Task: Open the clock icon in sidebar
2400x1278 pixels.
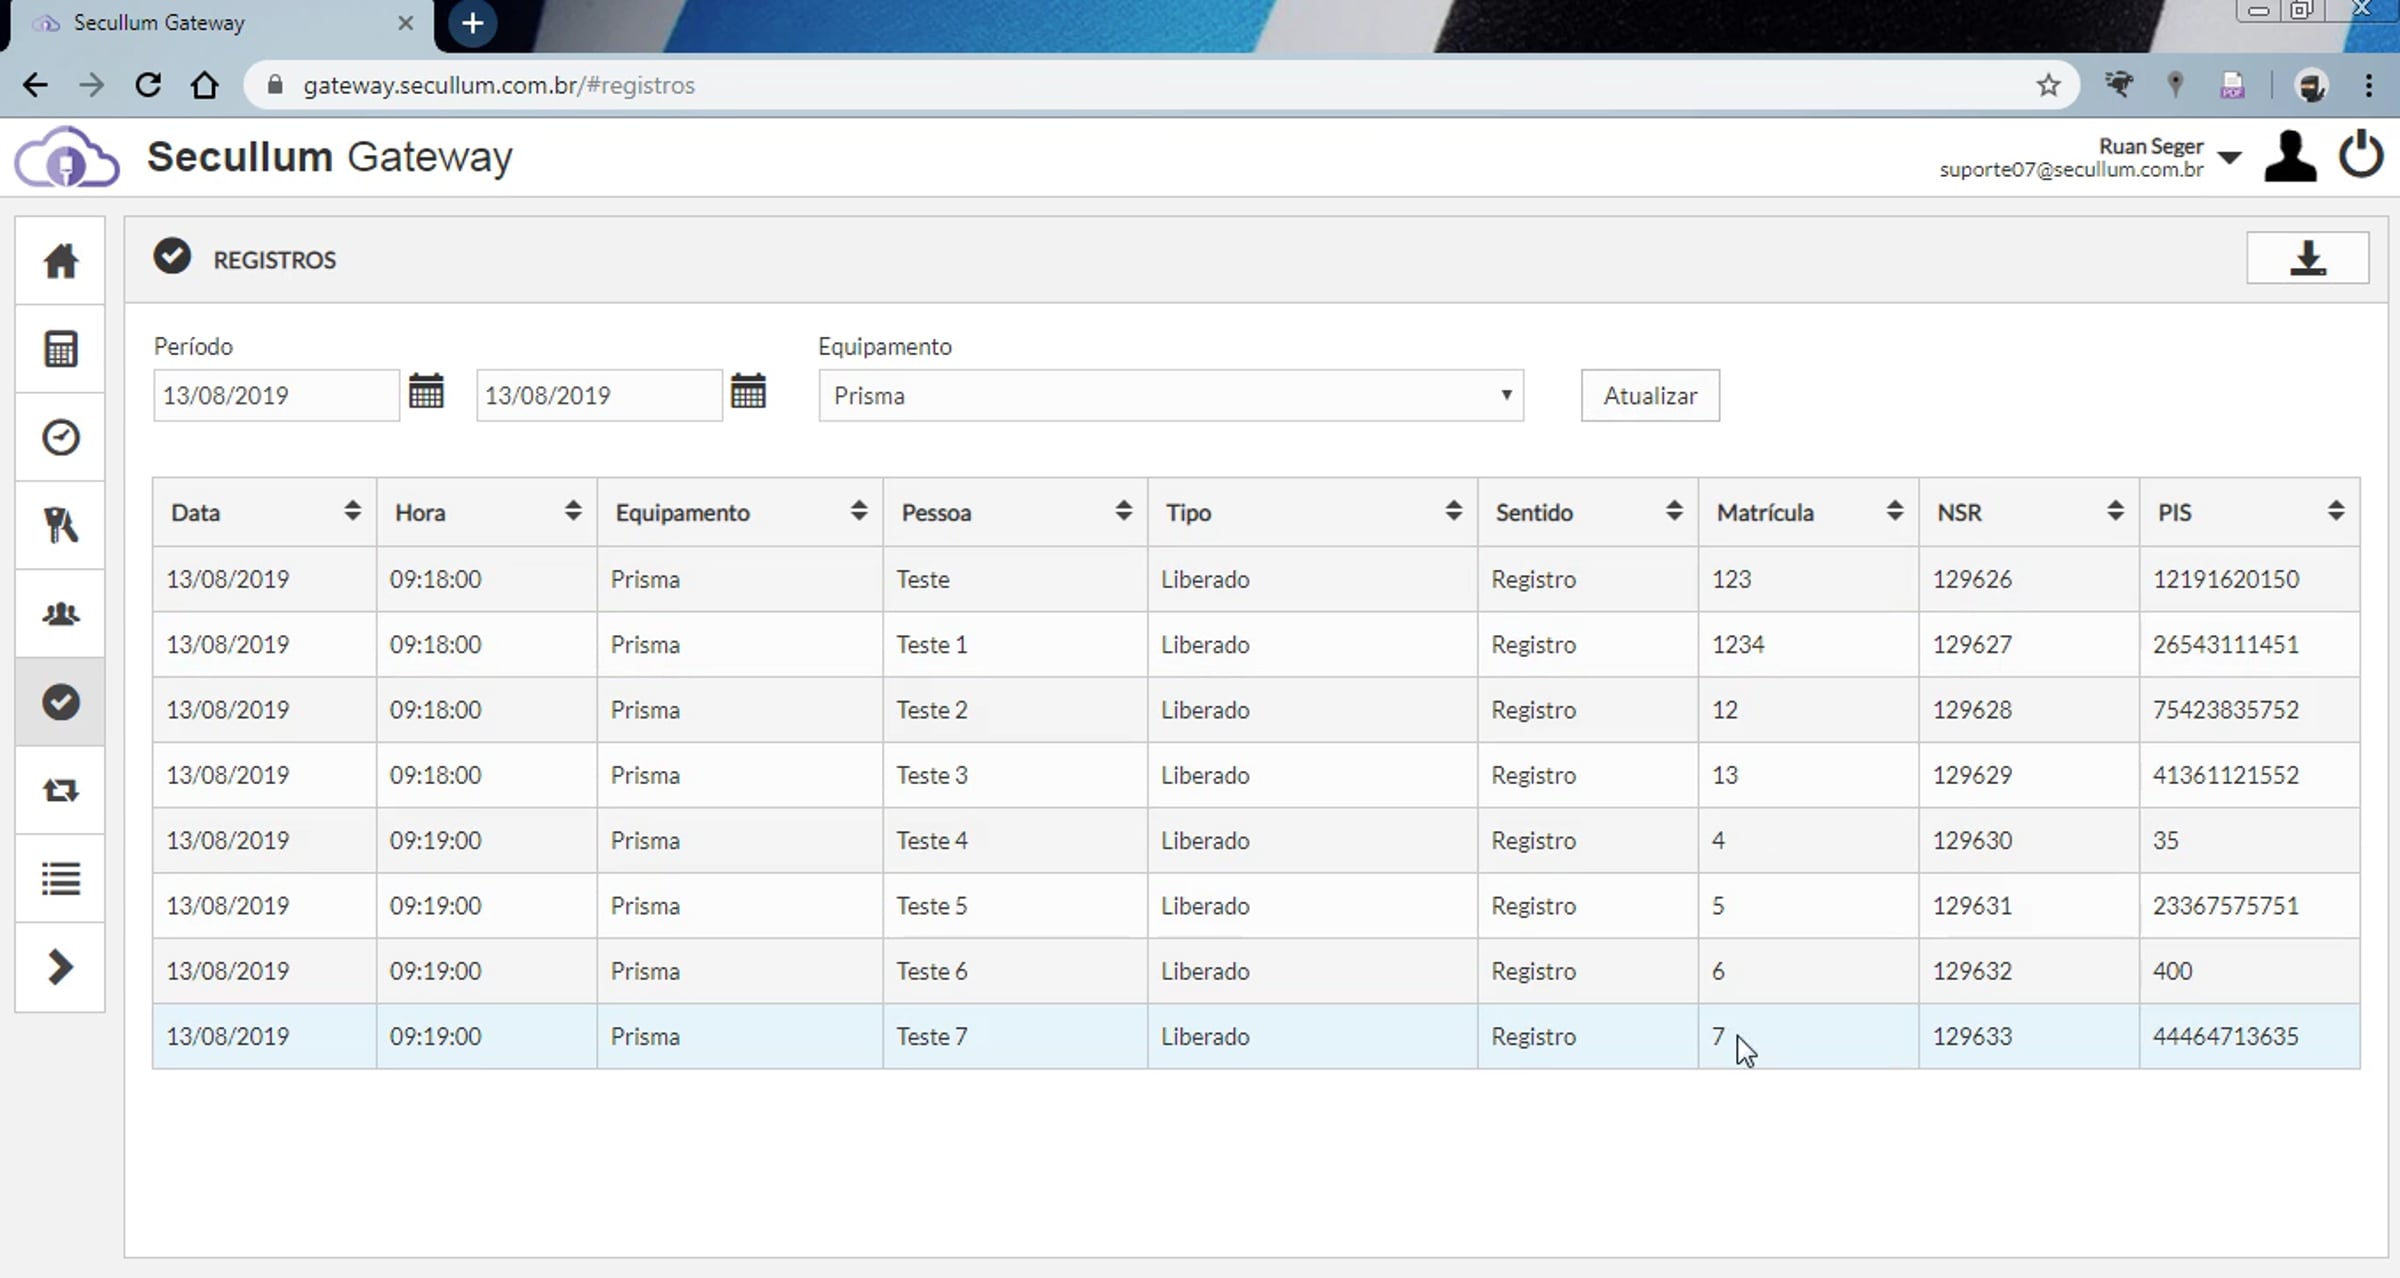Action: [60, 437]
